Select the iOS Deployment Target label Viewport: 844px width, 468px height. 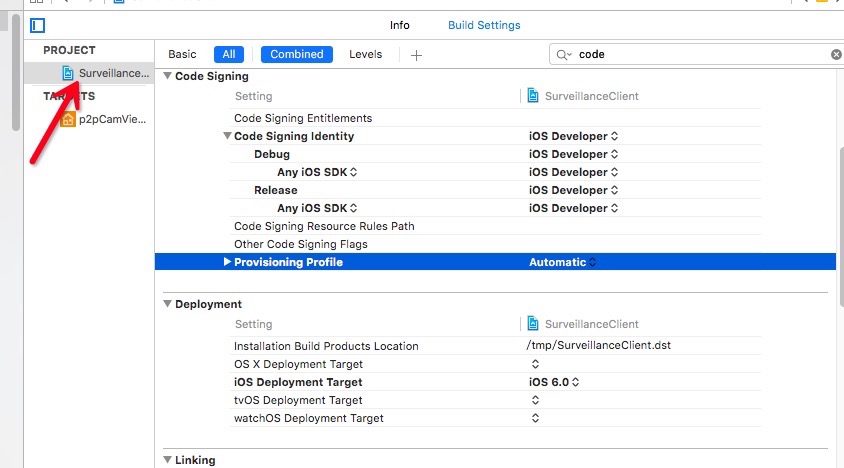click(x=298, y=382)
